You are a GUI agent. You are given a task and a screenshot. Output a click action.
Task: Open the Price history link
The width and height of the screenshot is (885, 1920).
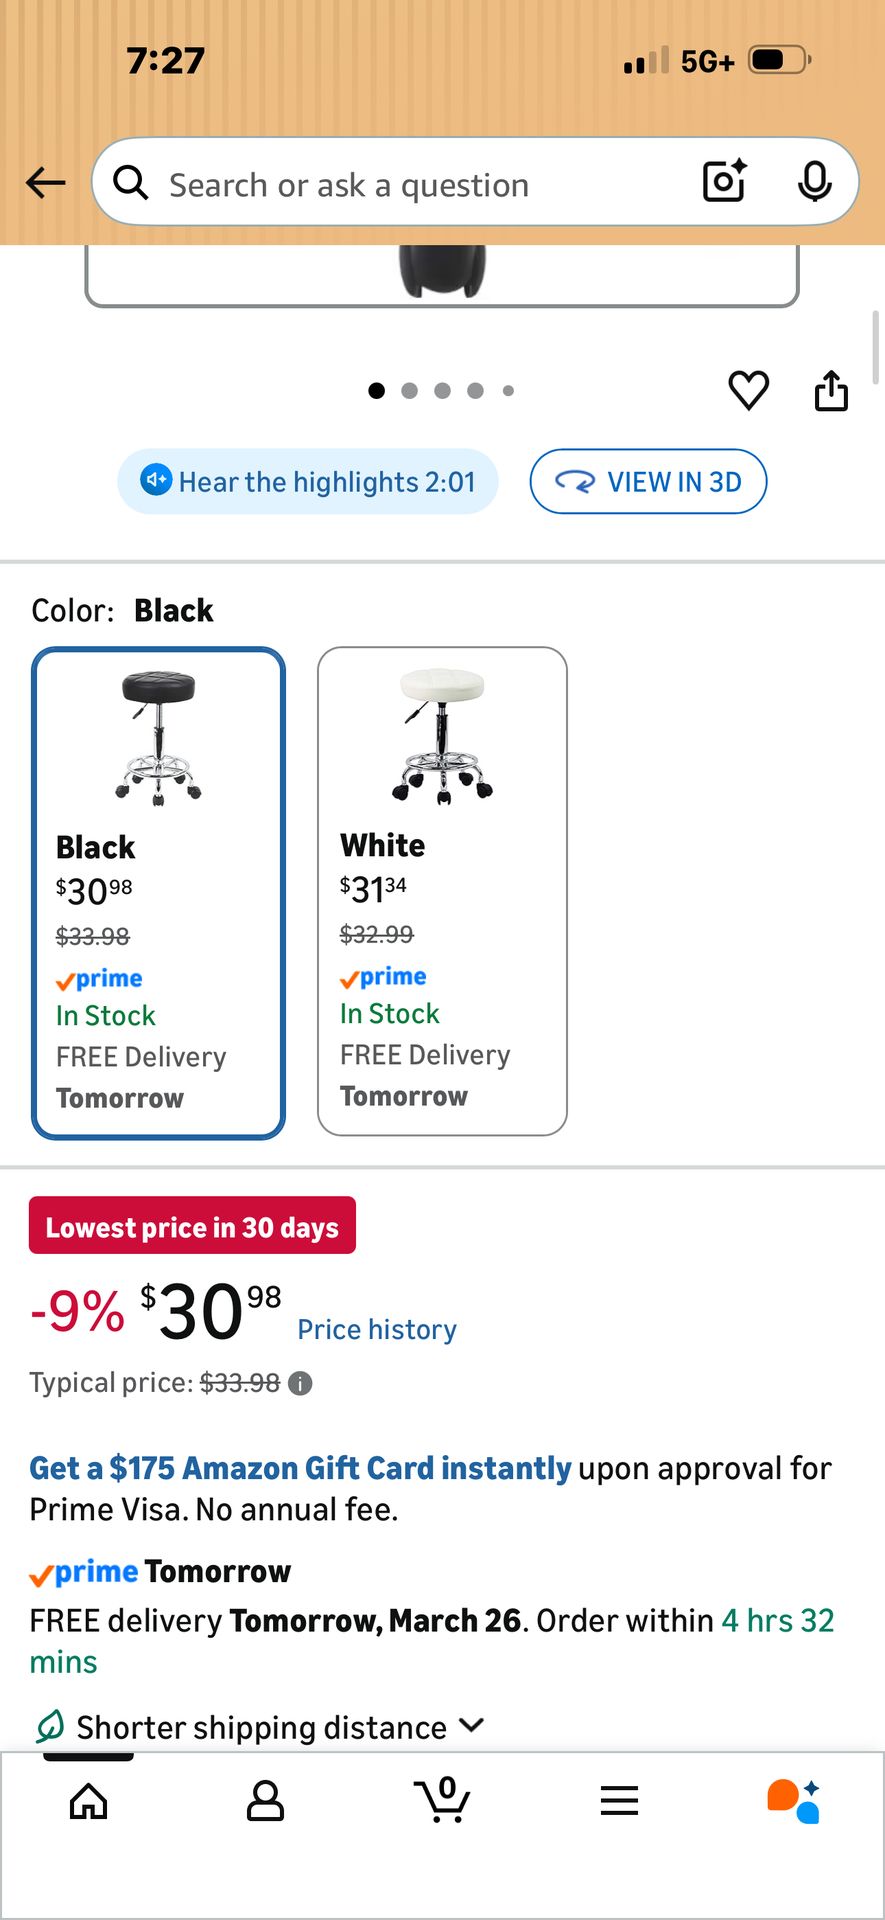377,1329
